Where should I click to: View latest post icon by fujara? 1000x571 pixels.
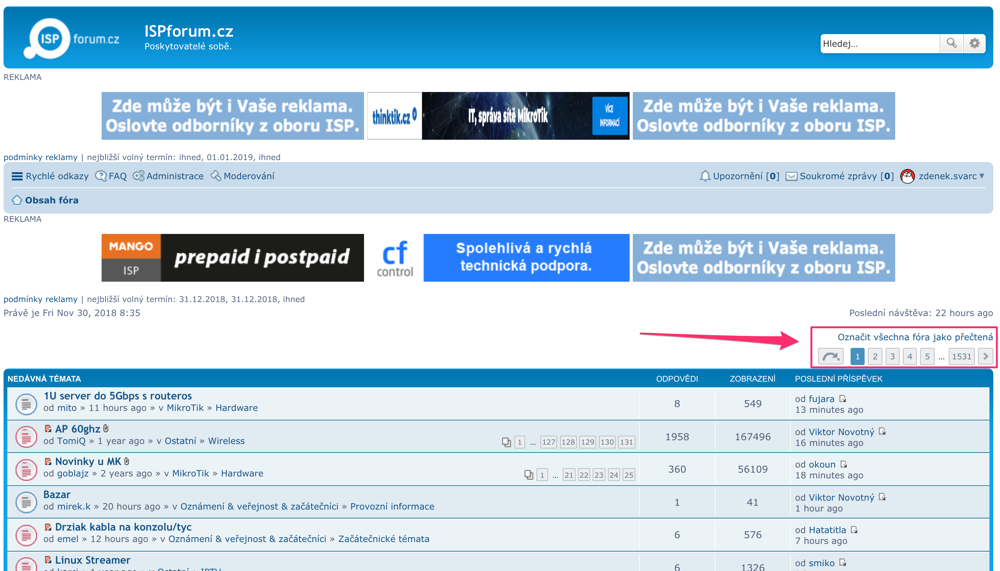[842, 399]
